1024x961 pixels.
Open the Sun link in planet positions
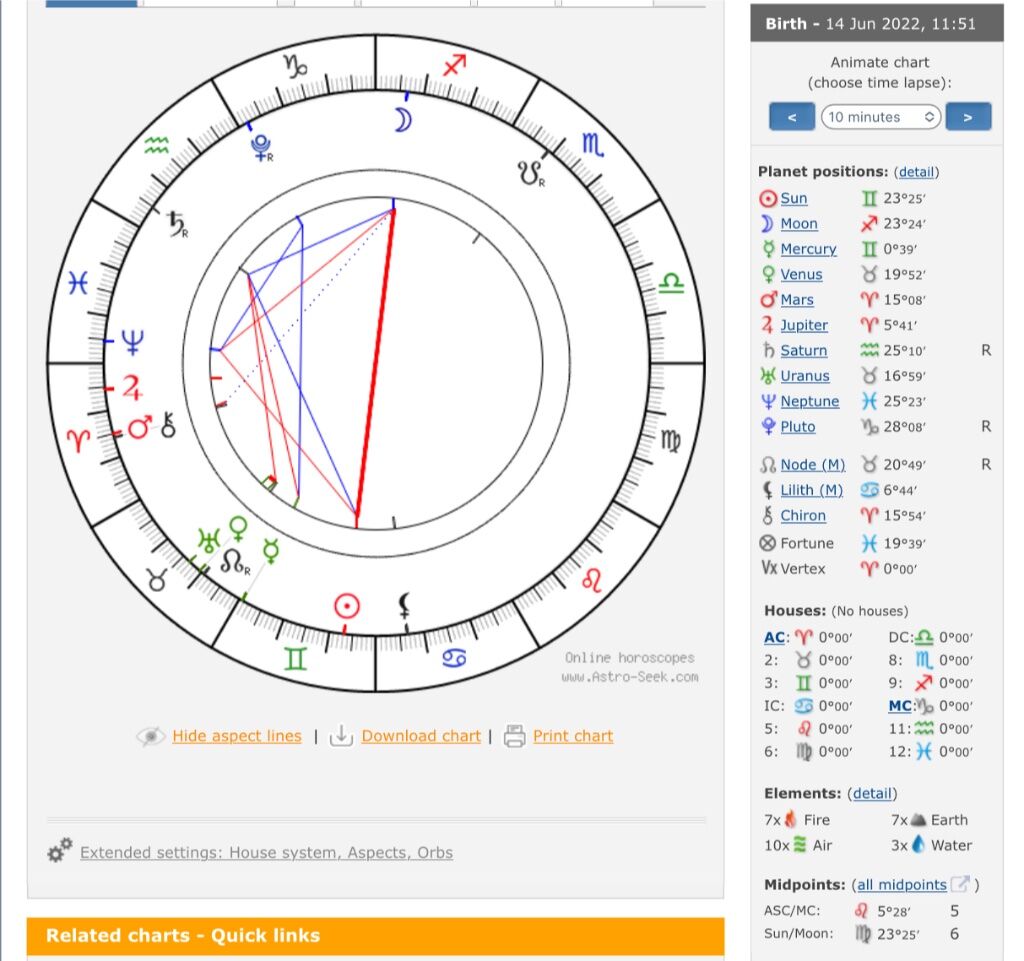click(x=794, y=198)
